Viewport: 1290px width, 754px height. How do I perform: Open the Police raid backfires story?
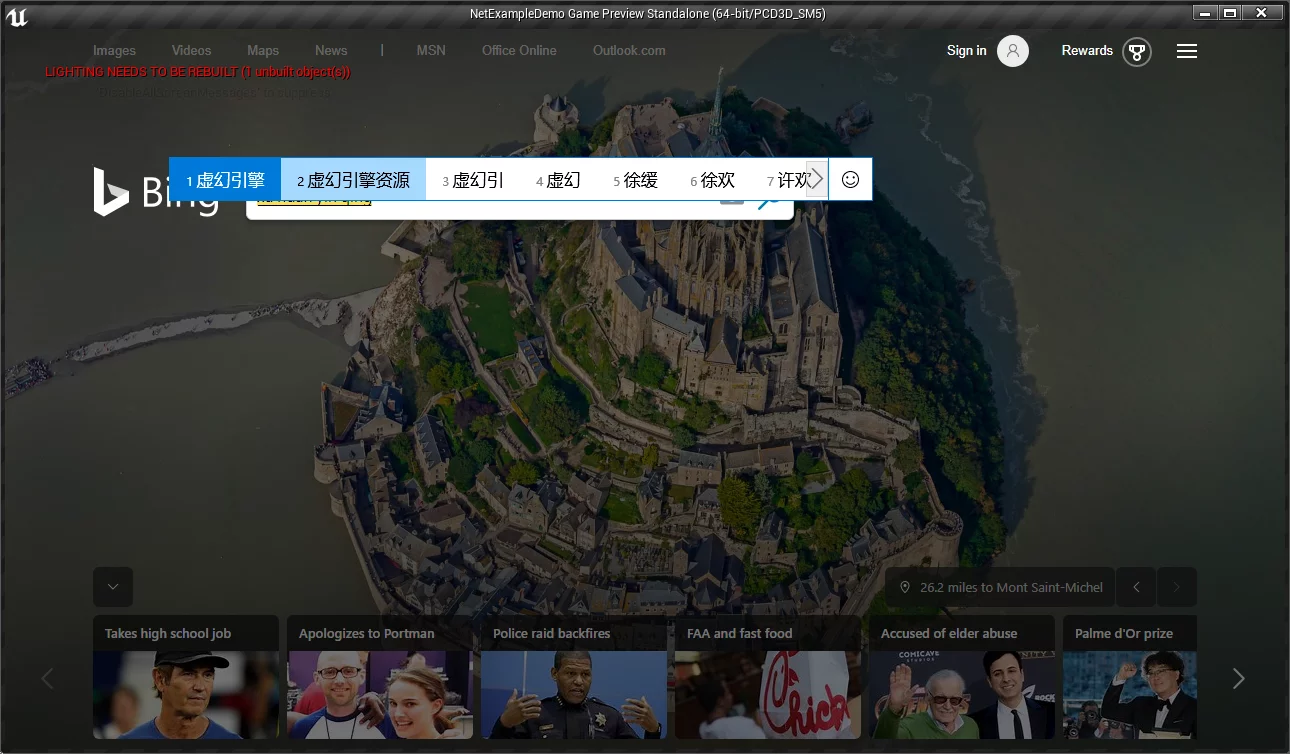pyautogui.click(x=573, y=676)
